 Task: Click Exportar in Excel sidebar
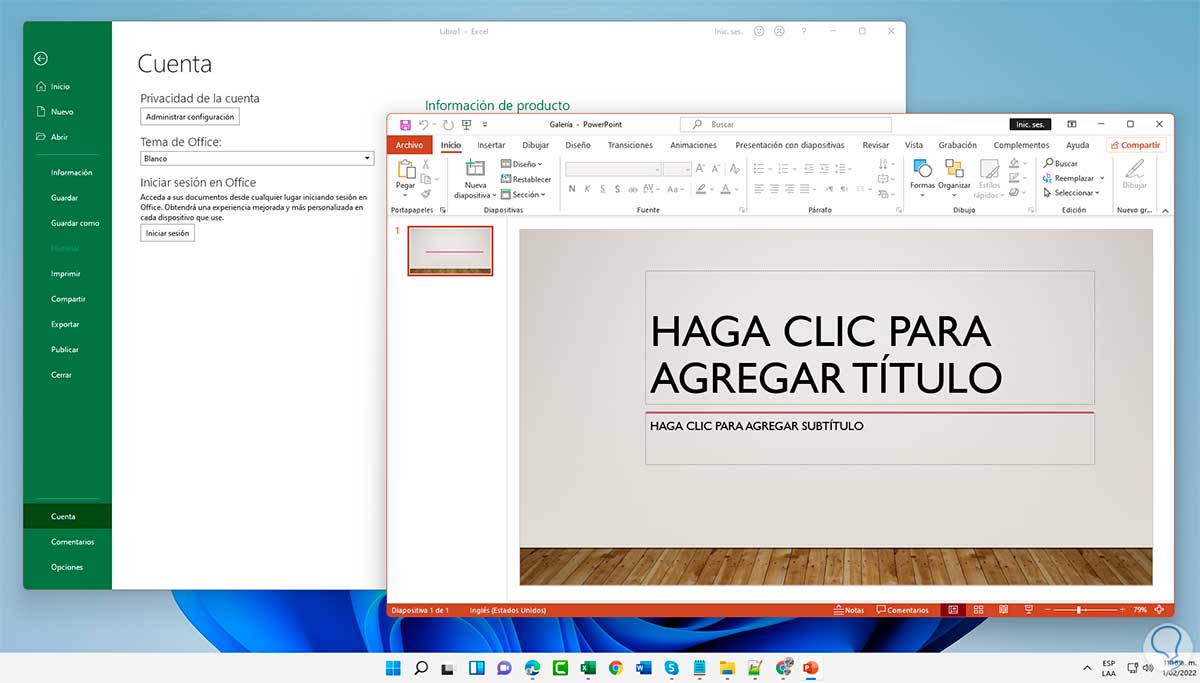(65, 324)
